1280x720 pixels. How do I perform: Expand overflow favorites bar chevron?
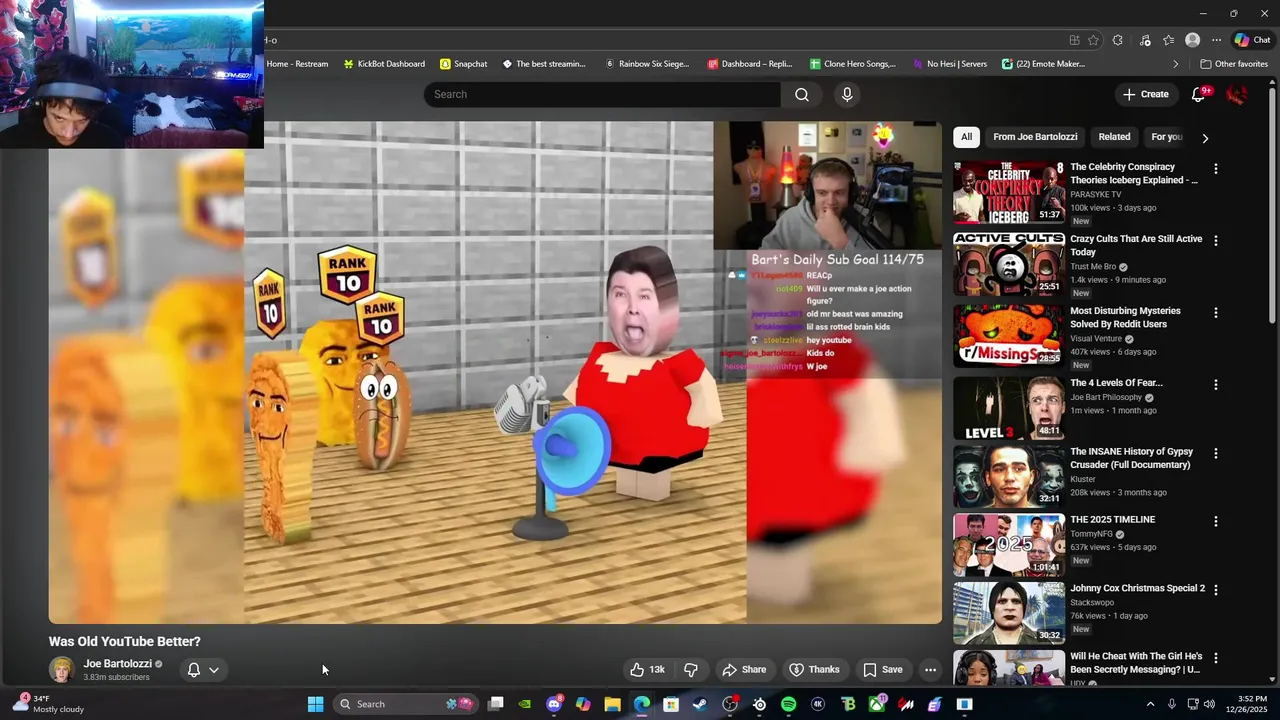pos(1175,64)
